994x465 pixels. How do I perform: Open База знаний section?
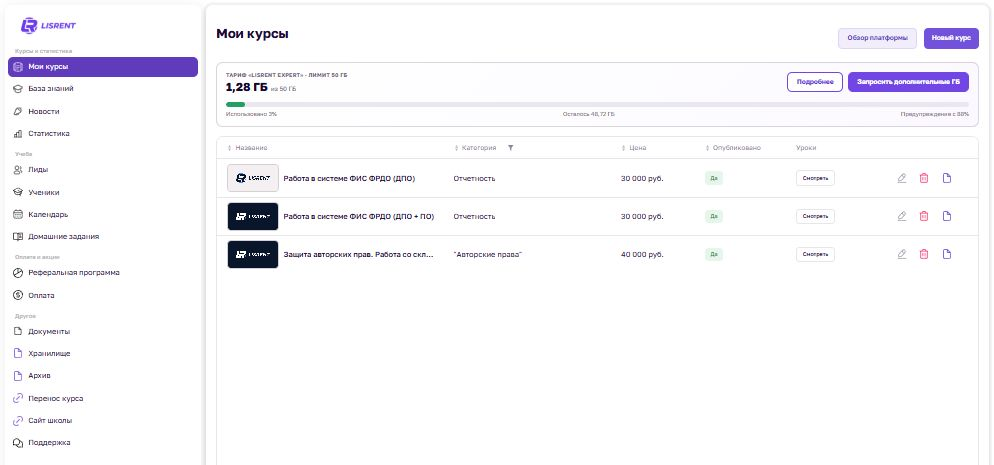point(103,89)
